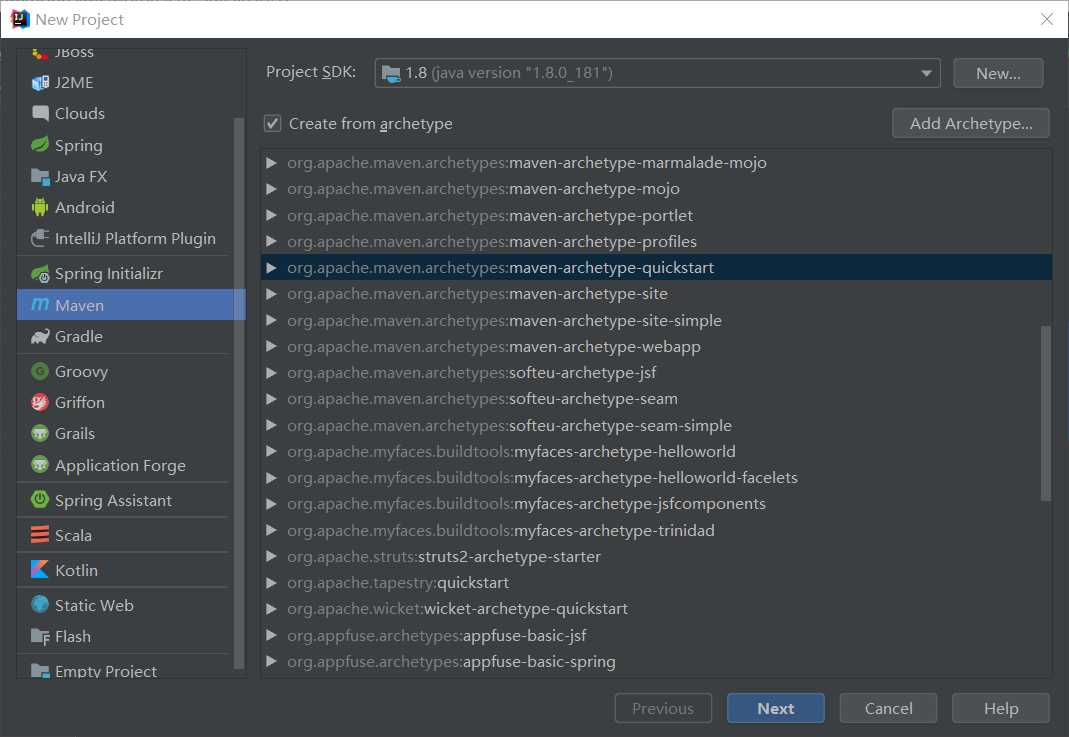Image resolution: width=1069 pixels, height=737 pixels.
Task: Click the Help button
Action: pos(1001,708)
